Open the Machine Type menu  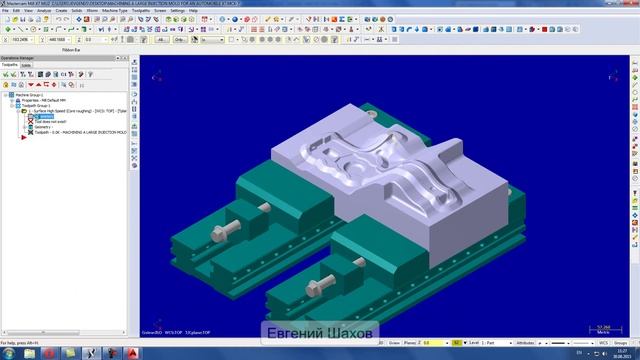[x=115, y=11]
